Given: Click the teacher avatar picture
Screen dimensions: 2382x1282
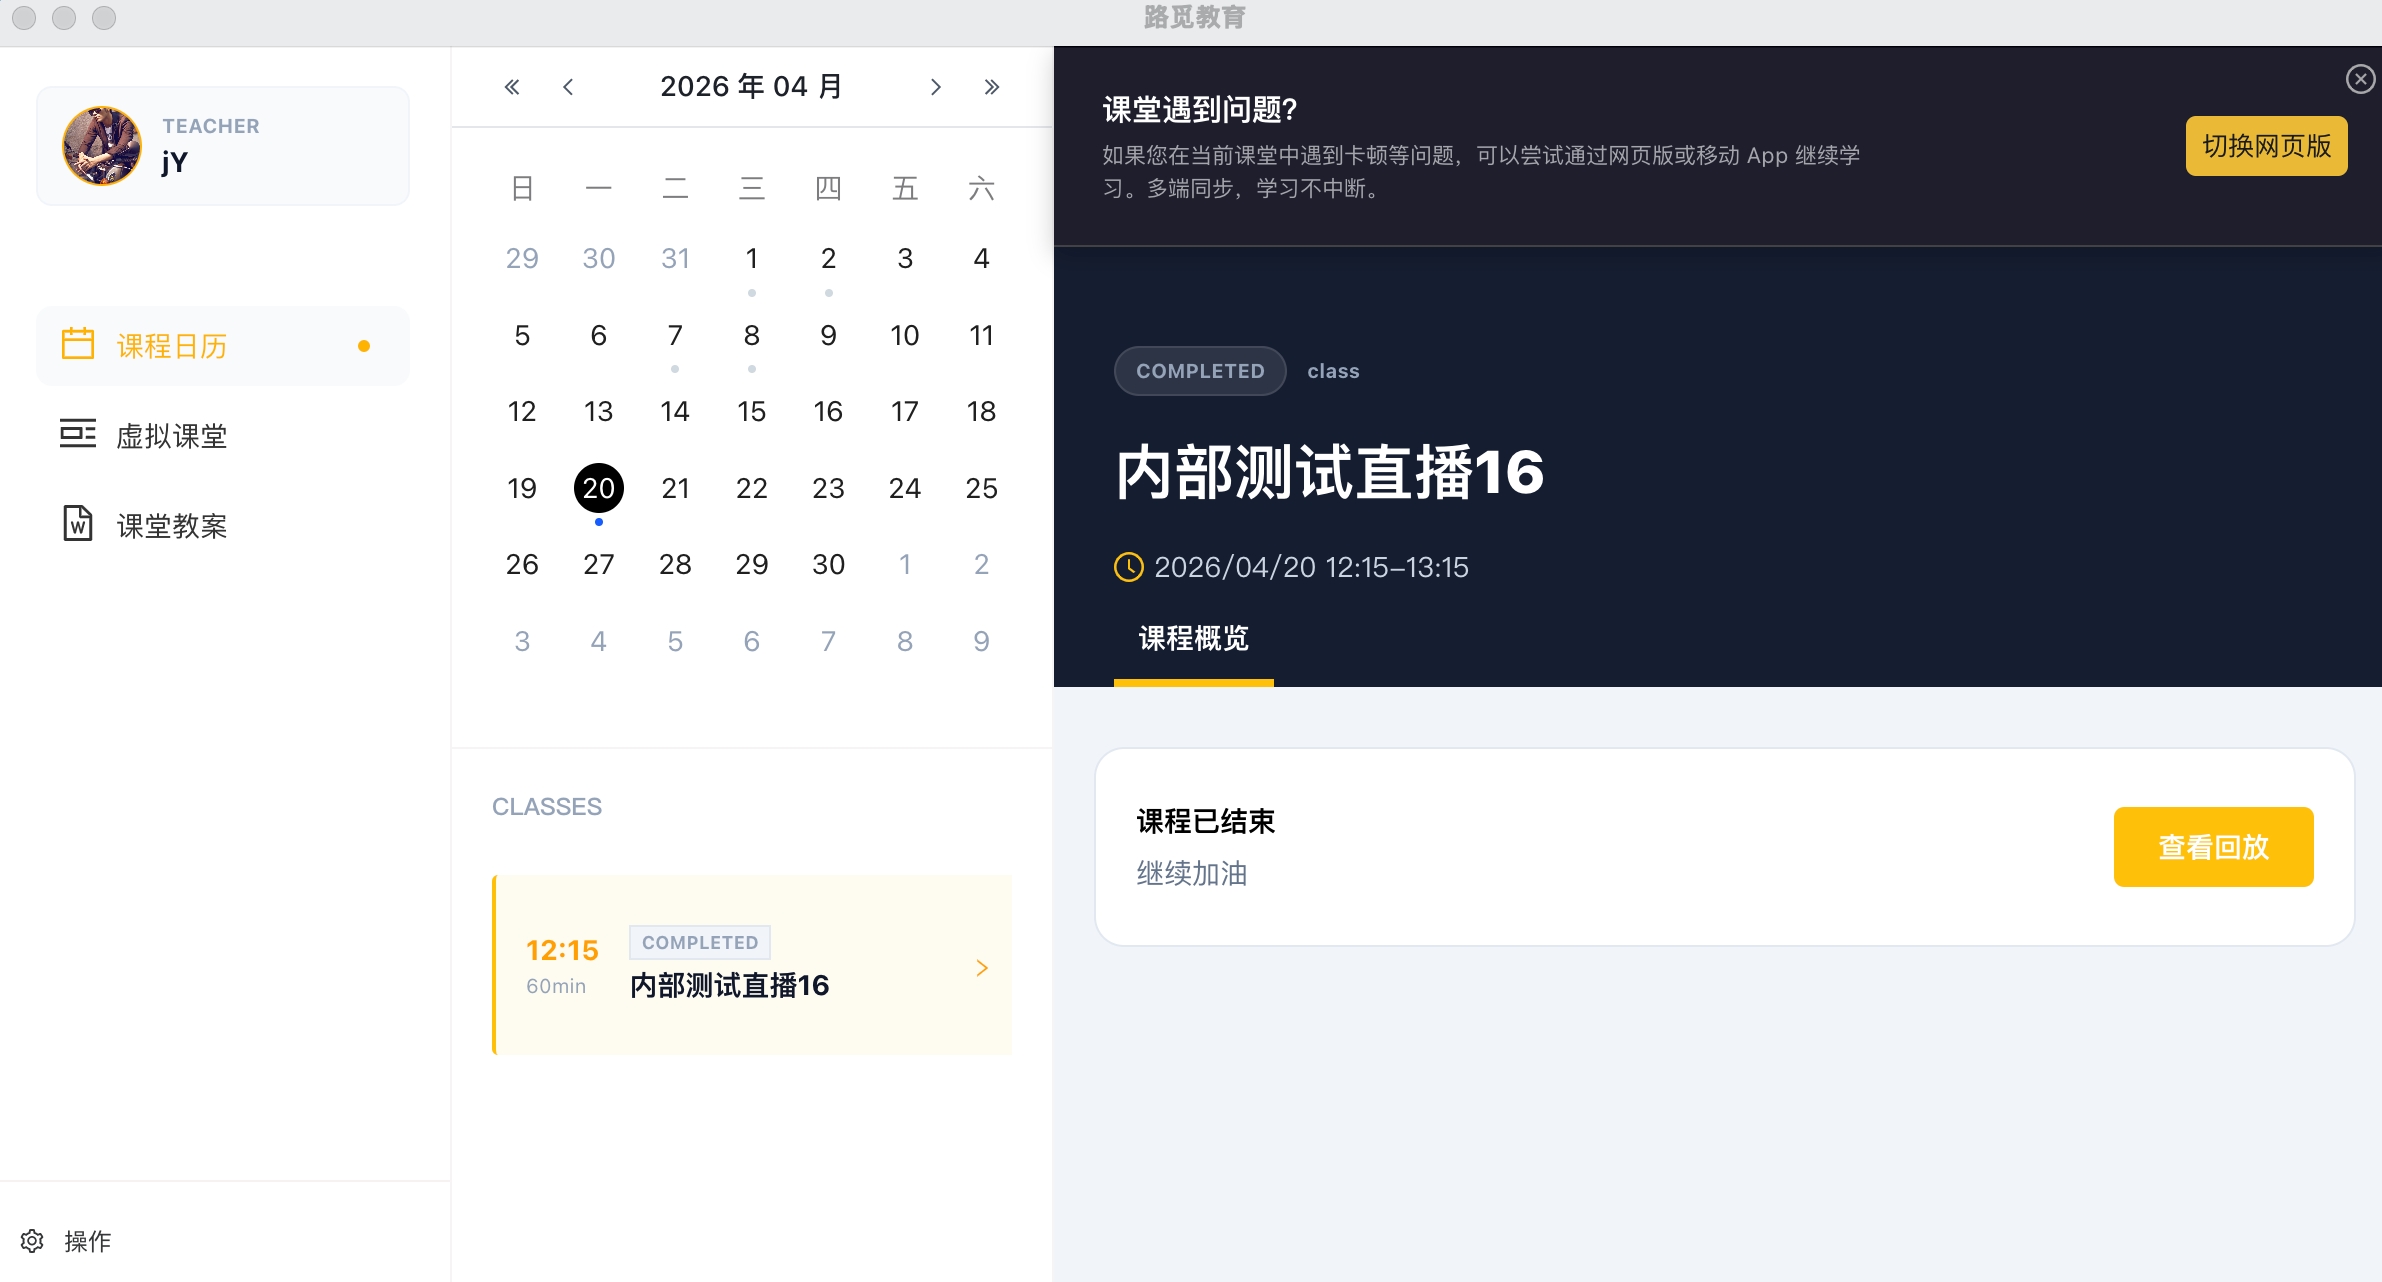Looking at the screenshot, I should (102, 146).
